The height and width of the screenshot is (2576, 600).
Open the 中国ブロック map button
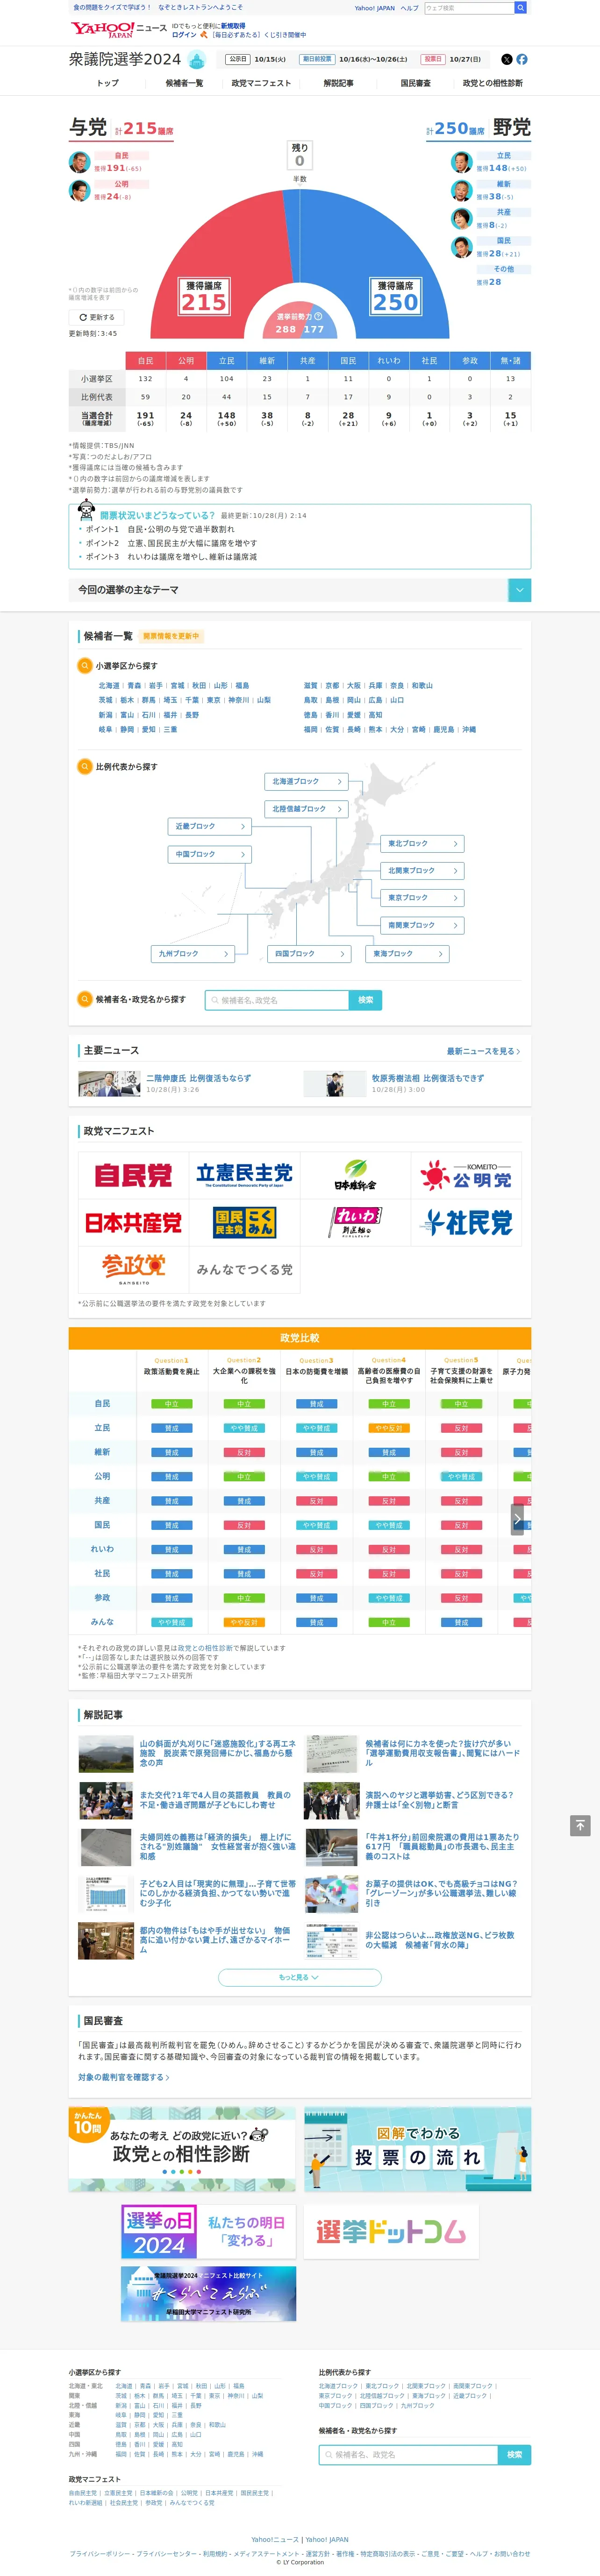pos(209,854)
